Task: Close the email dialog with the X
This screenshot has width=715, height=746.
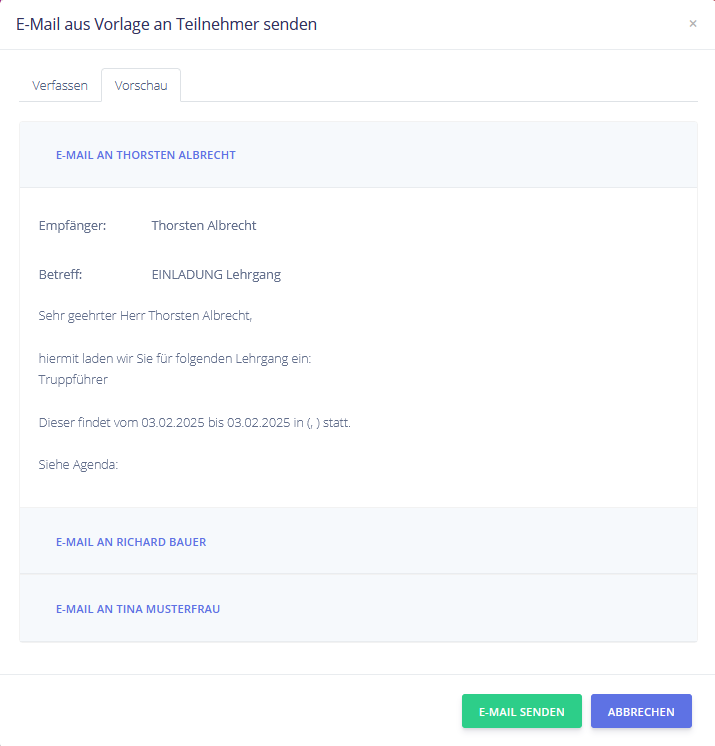Action: pyautogui.click(x=693, y=24)
